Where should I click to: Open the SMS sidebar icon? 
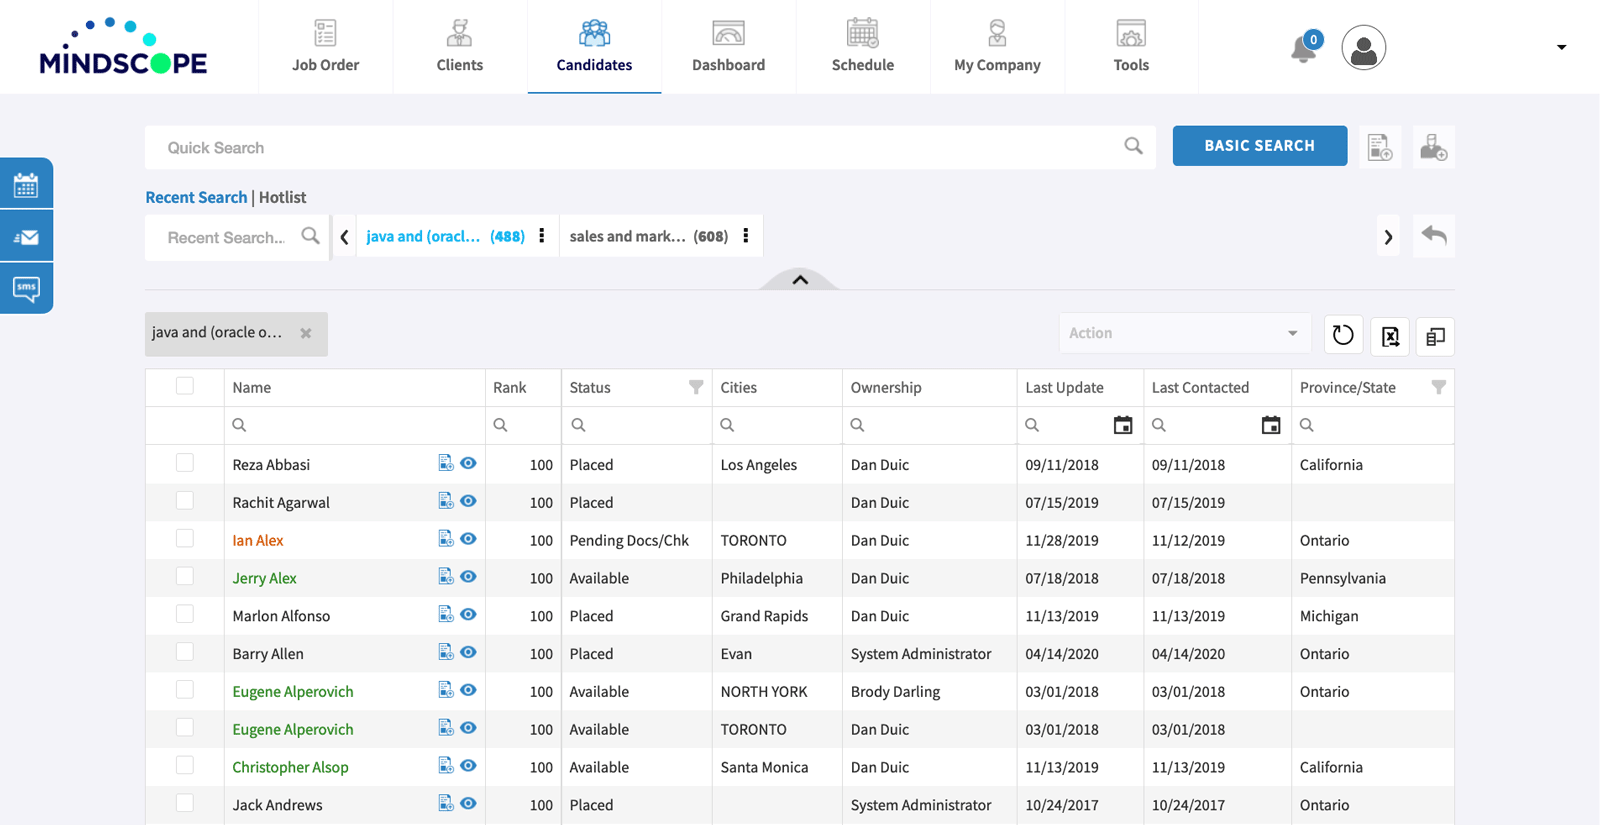tap(26, 289)
